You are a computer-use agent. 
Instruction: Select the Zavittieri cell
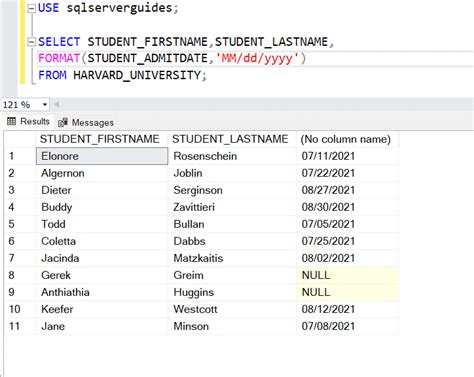click(232, 207)
